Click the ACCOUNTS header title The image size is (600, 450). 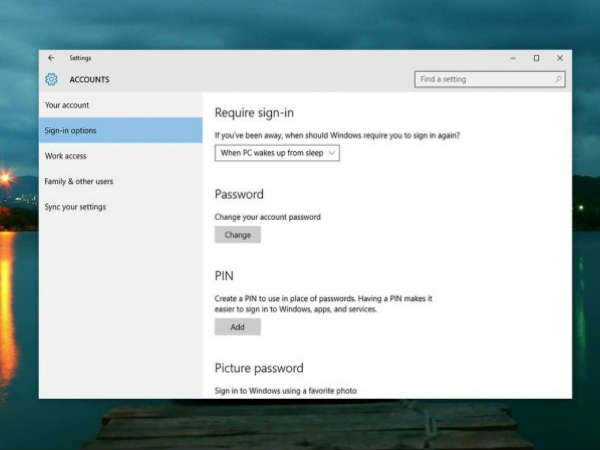[89, 79]
